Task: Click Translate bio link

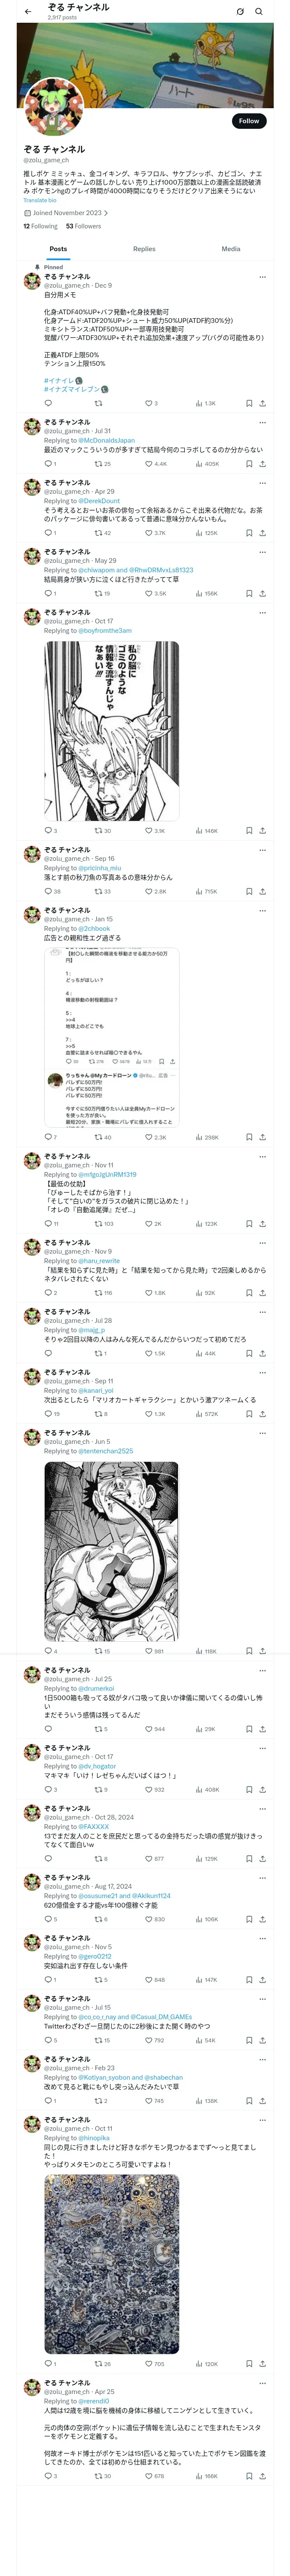Action: pos(40,200)
